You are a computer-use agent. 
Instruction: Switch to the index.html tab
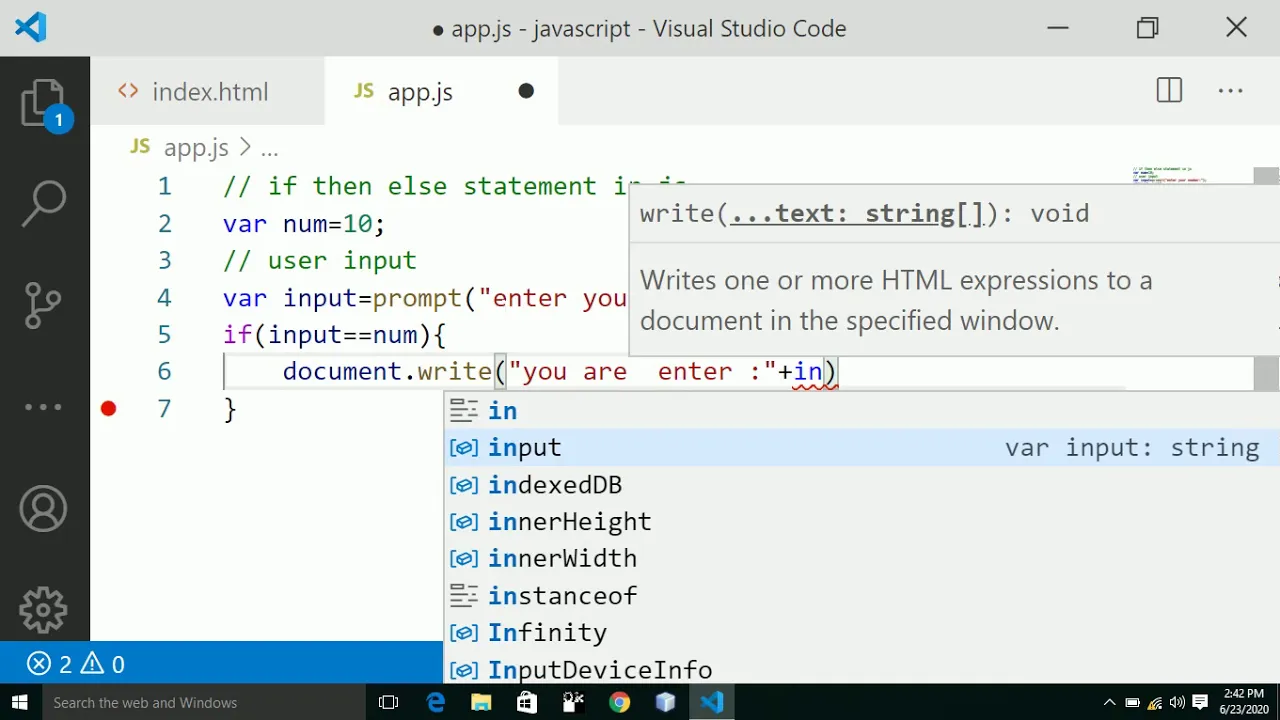208,91
